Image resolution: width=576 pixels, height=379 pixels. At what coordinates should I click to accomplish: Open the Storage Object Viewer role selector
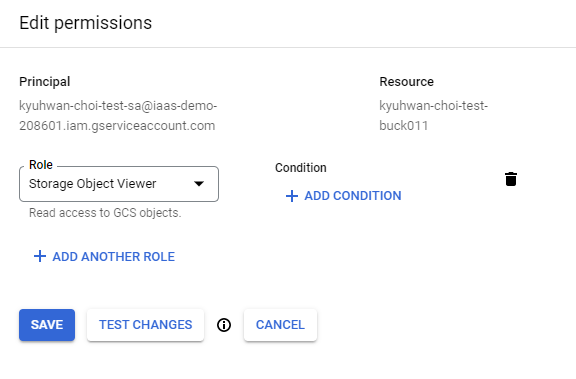[119, 184]
